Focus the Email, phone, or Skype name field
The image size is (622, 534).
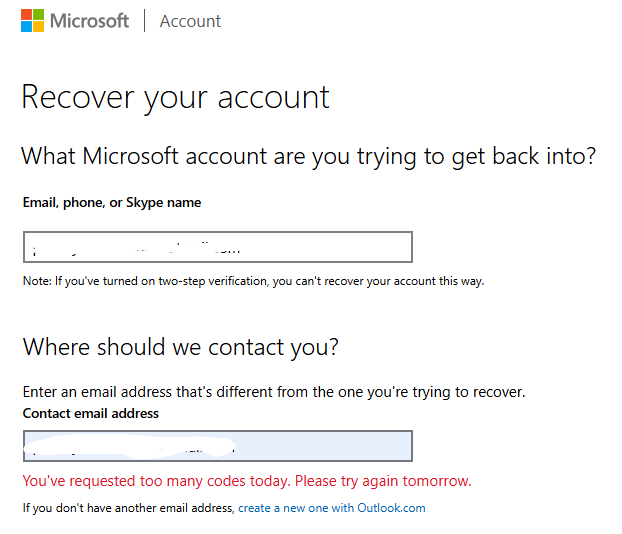point(218,247)
